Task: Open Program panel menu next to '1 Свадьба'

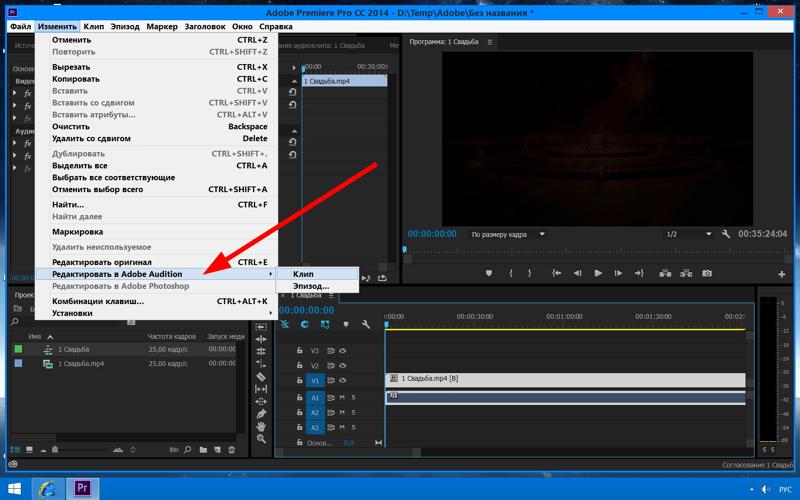Action: (x=490, y=42)
